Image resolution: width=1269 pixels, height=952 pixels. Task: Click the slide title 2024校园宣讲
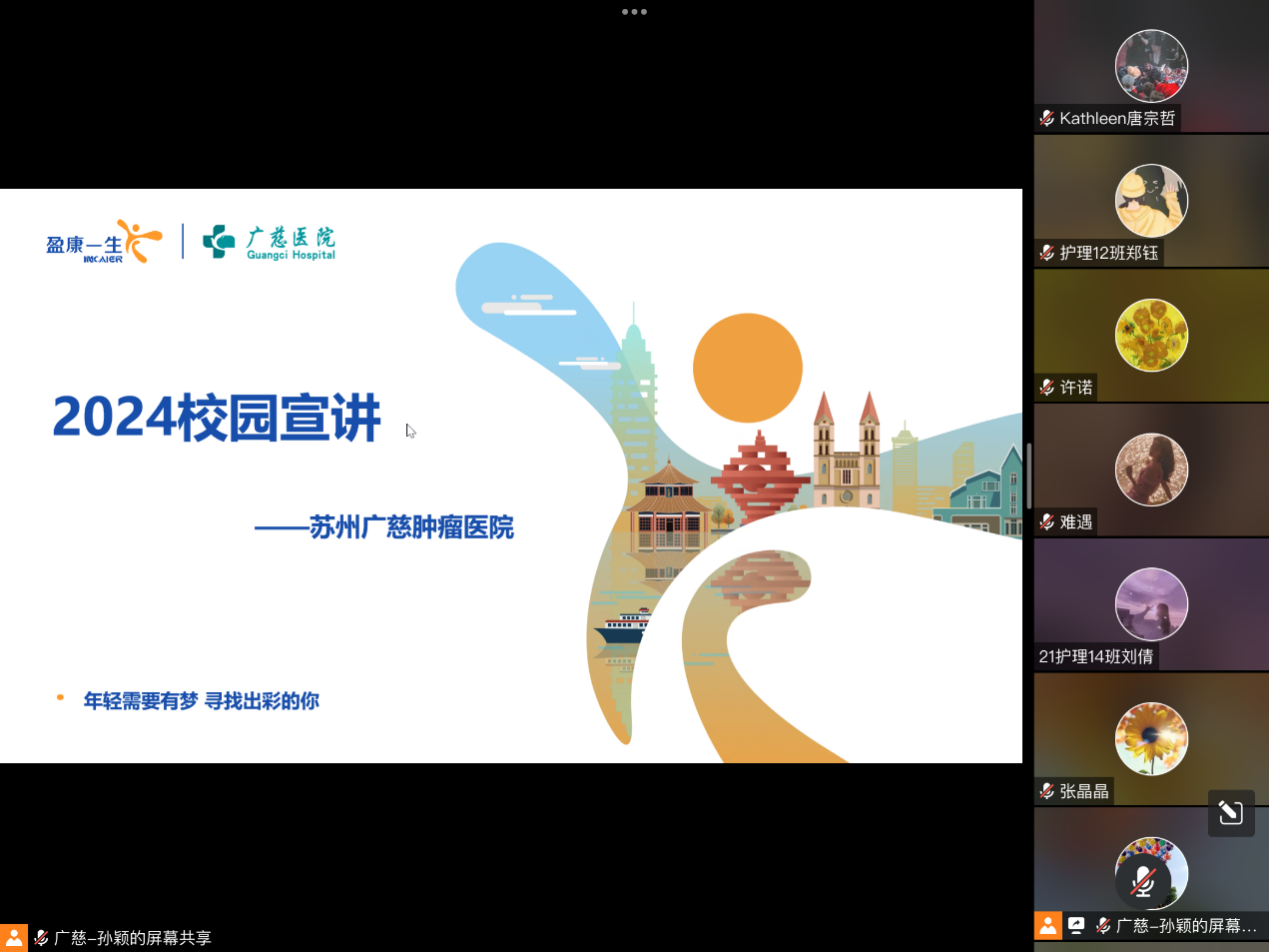click(217, 418)
